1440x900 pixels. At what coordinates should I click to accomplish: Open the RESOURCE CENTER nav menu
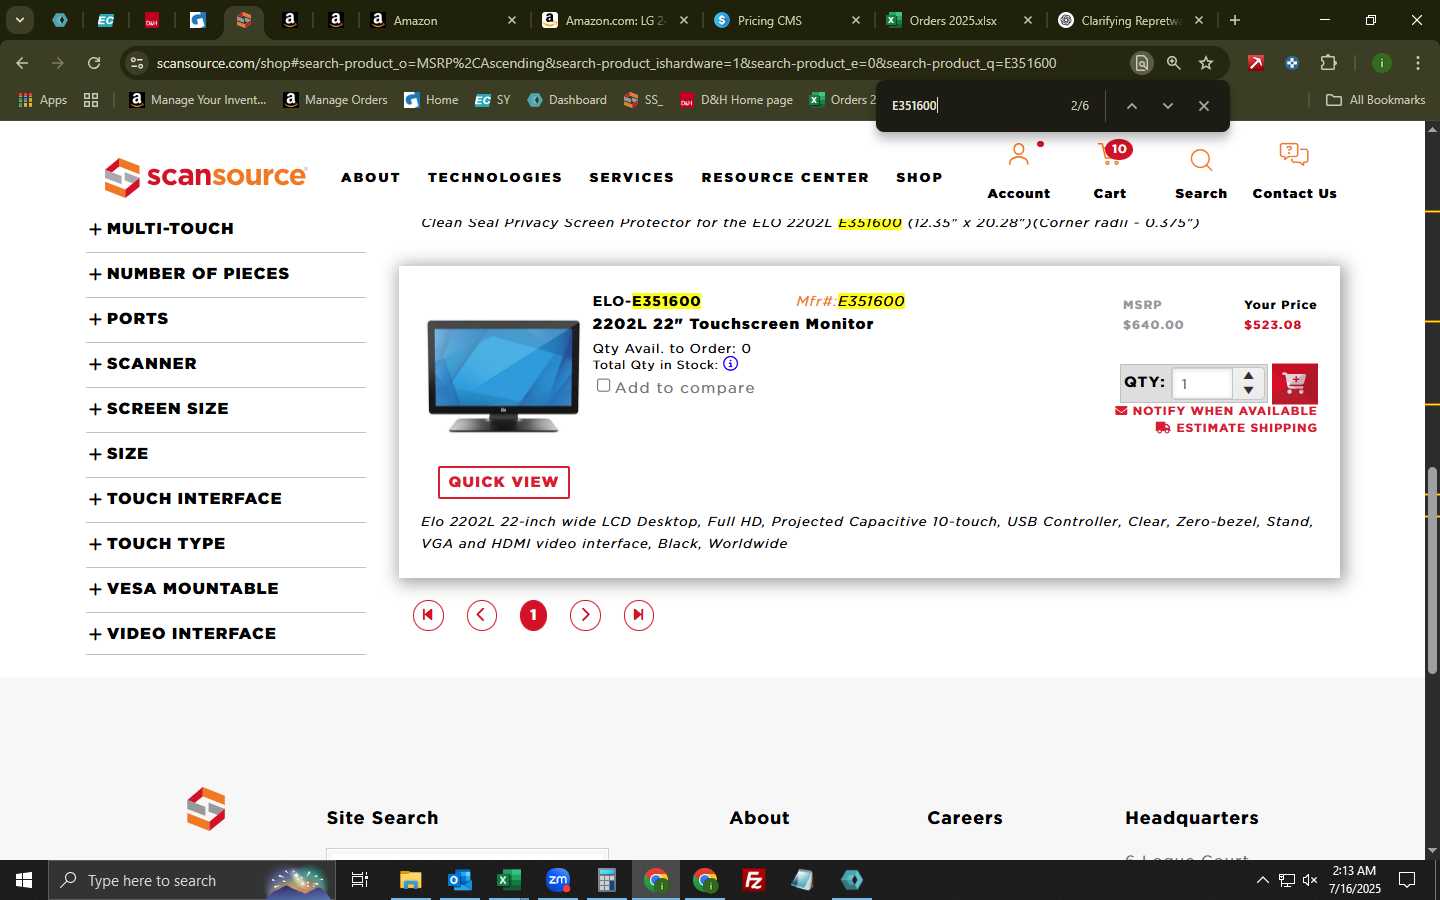[785, 177]
